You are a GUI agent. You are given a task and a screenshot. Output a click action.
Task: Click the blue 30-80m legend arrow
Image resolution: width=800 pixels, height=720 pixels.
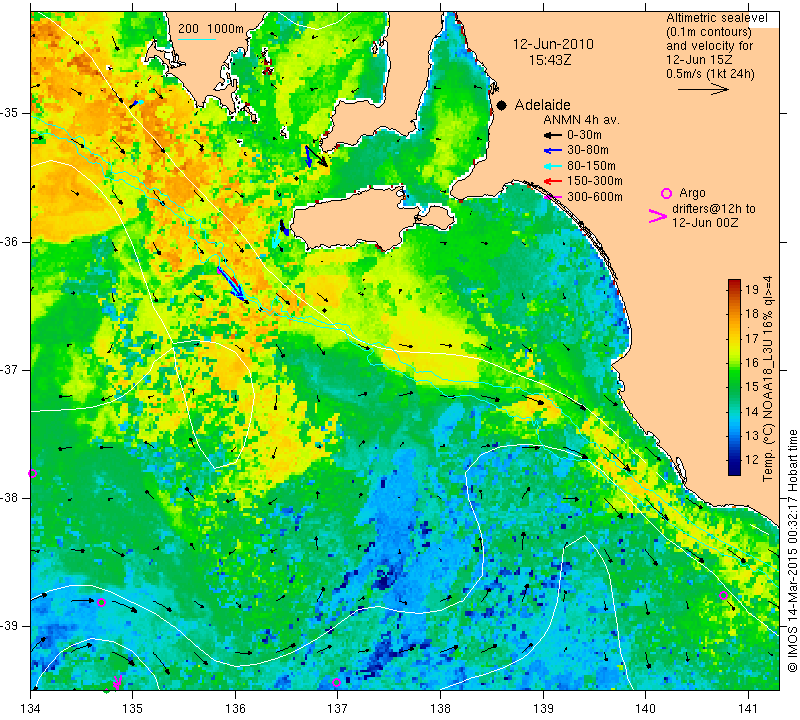point(553,151)
